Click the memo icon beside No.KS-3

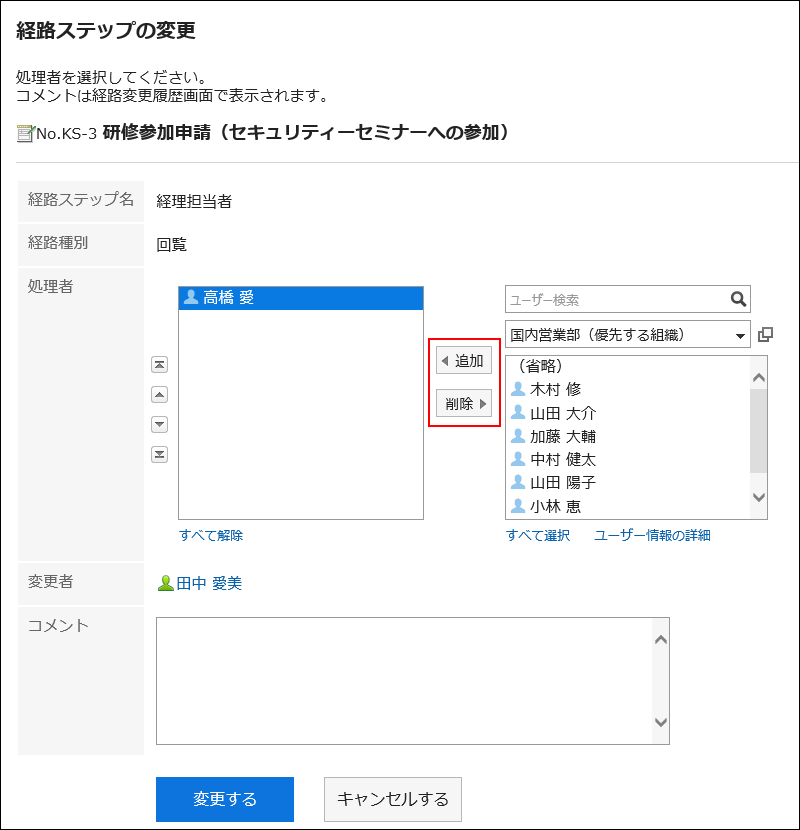[x=25, y=133]
